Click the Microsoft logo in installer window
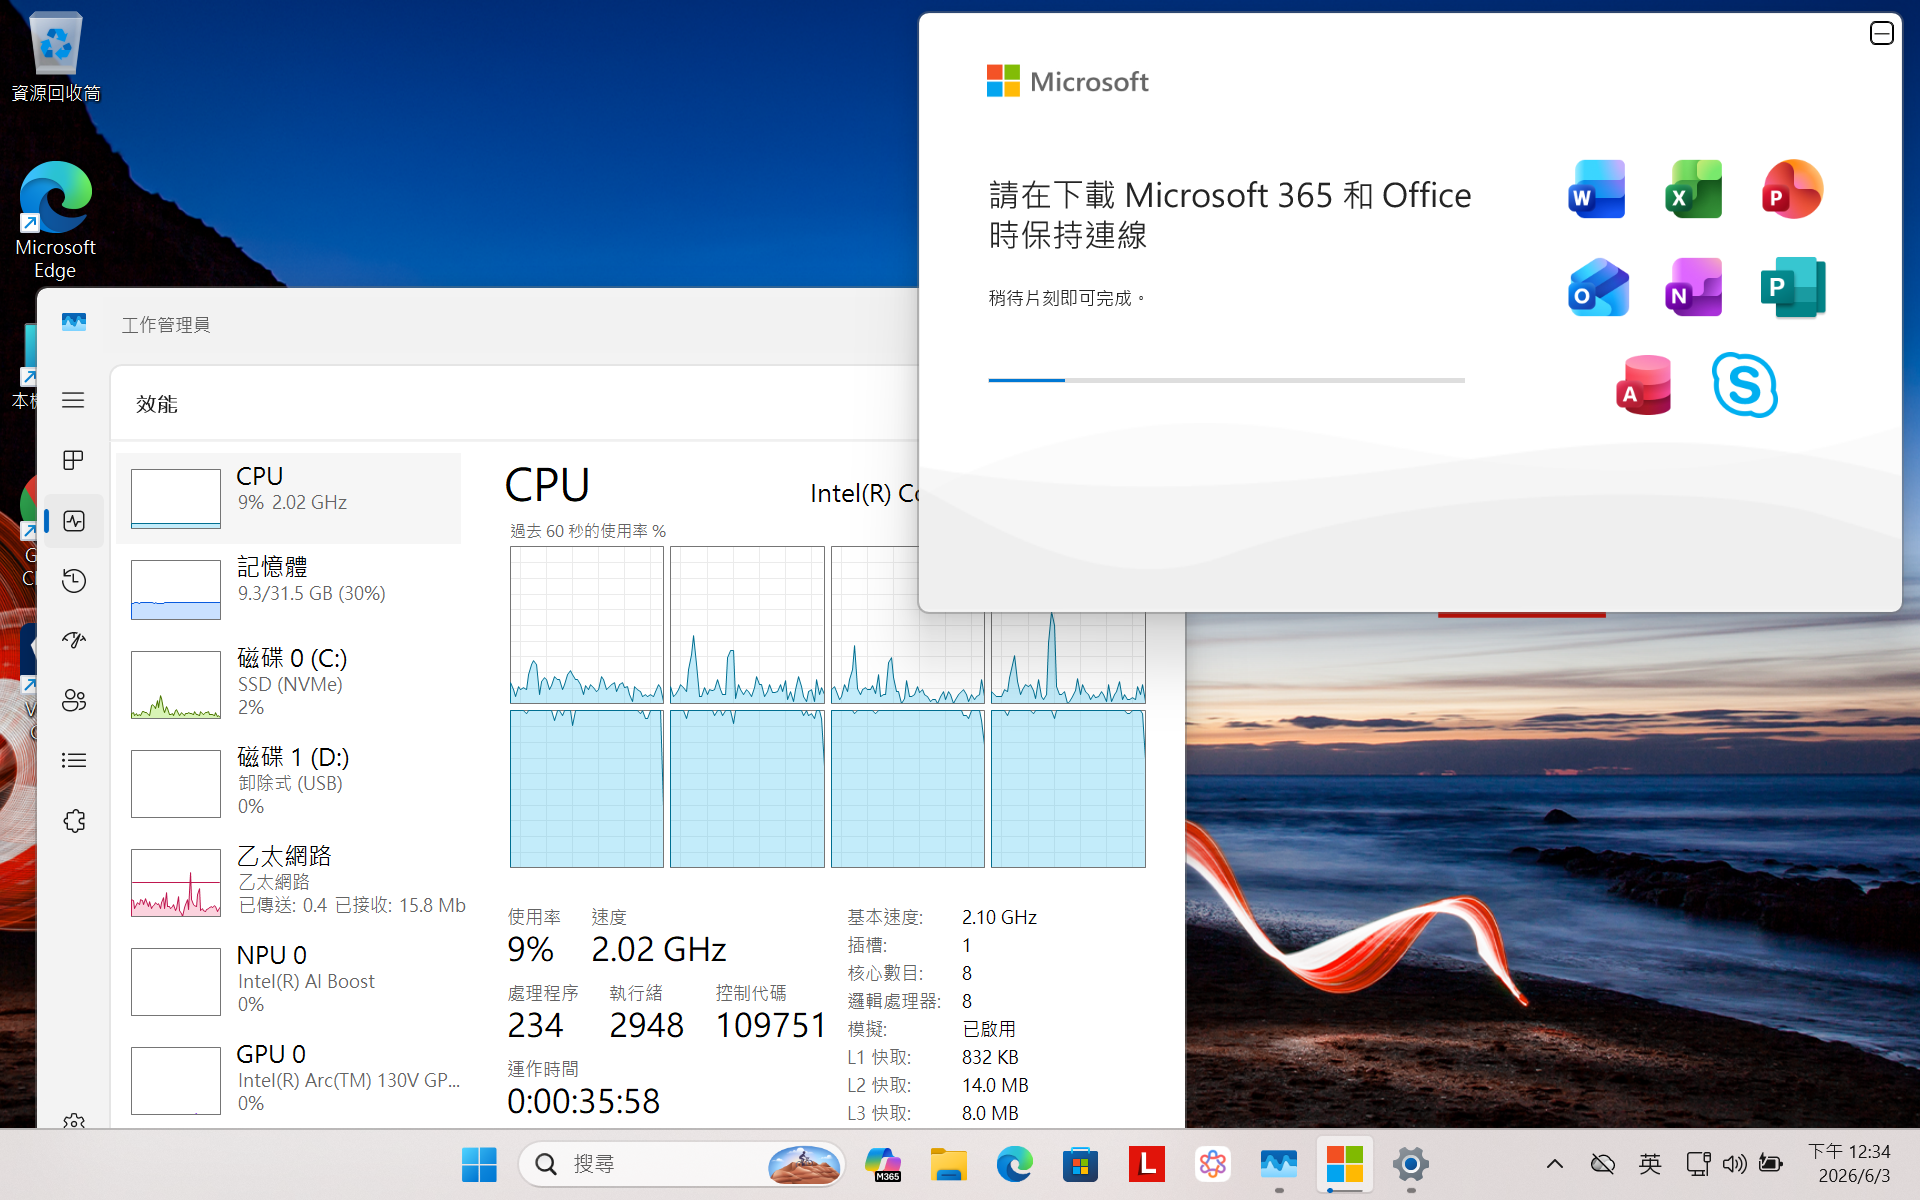Image resolution: width=1920 pixels, height=1200 pixels. pos(1067,81)
